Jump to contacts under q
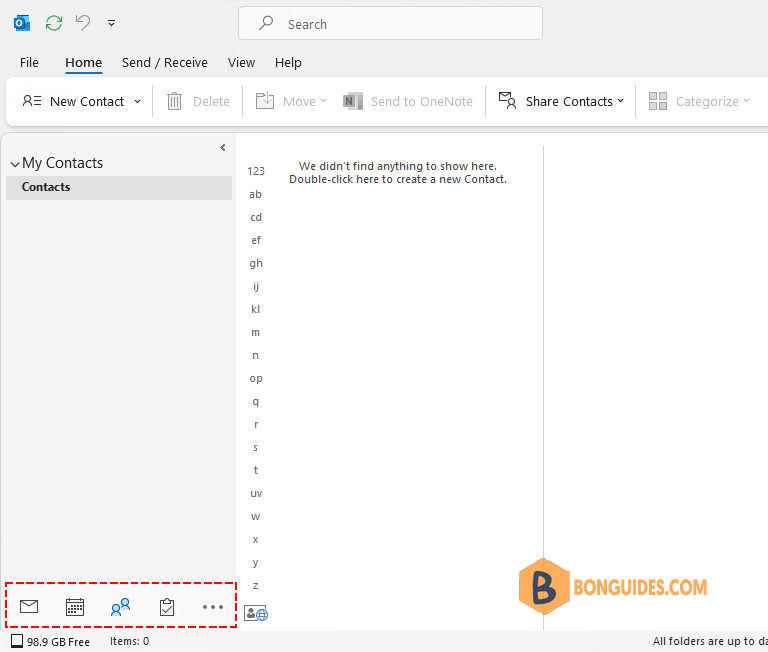Image resolution: width=768 pixels, height=652 pixels. 255,402
